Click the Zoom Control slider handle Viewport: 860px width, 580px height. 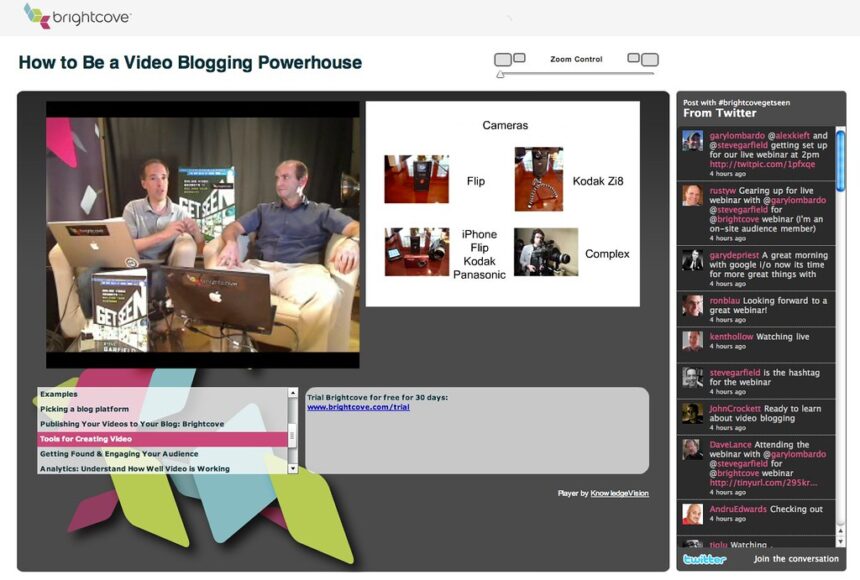(x=500, y=74)
